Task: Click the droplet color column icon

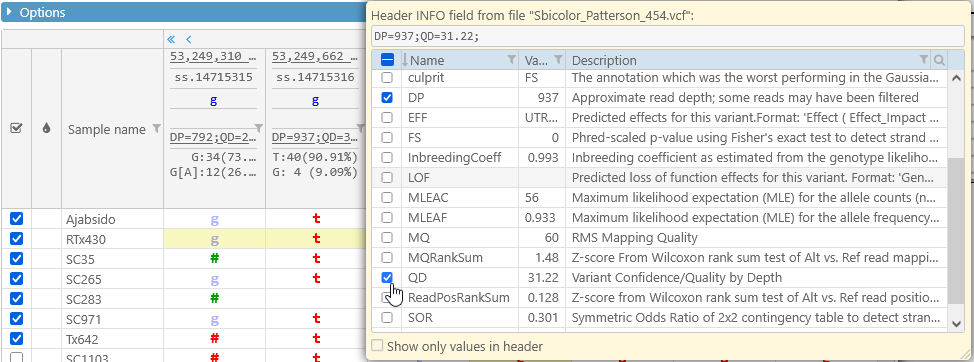Action: (46, 129)
